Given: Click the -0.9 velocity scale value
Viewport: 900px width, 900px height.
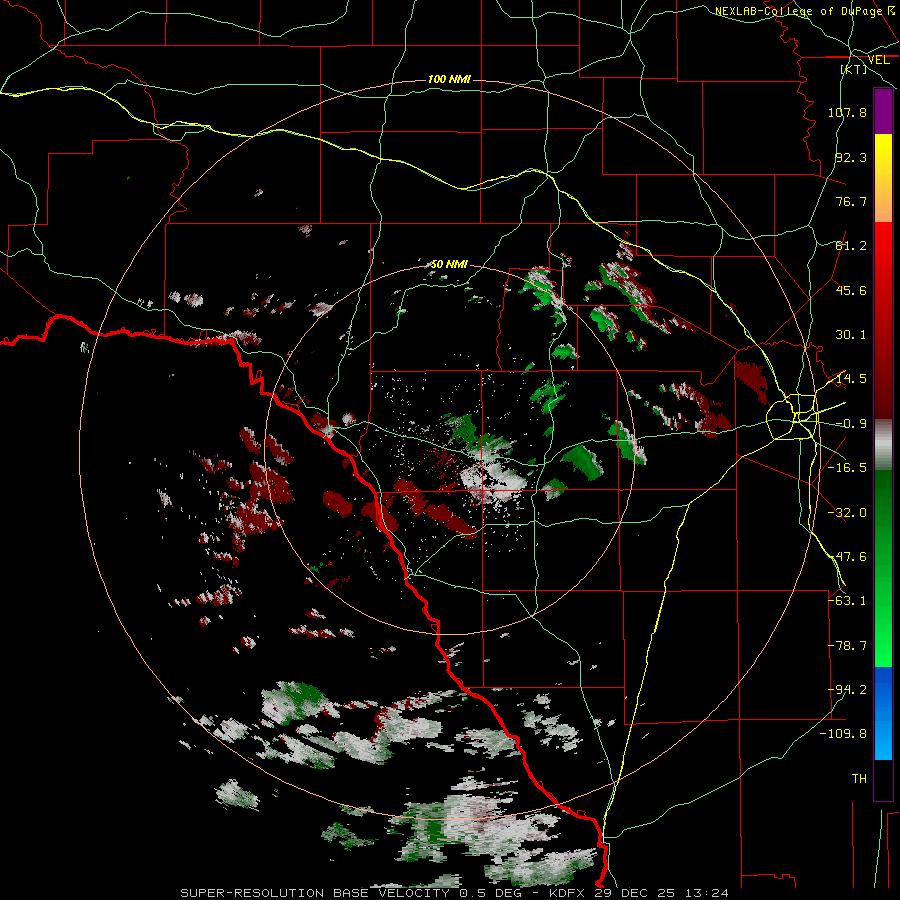Looking at the screenshot, I should 851,424.
